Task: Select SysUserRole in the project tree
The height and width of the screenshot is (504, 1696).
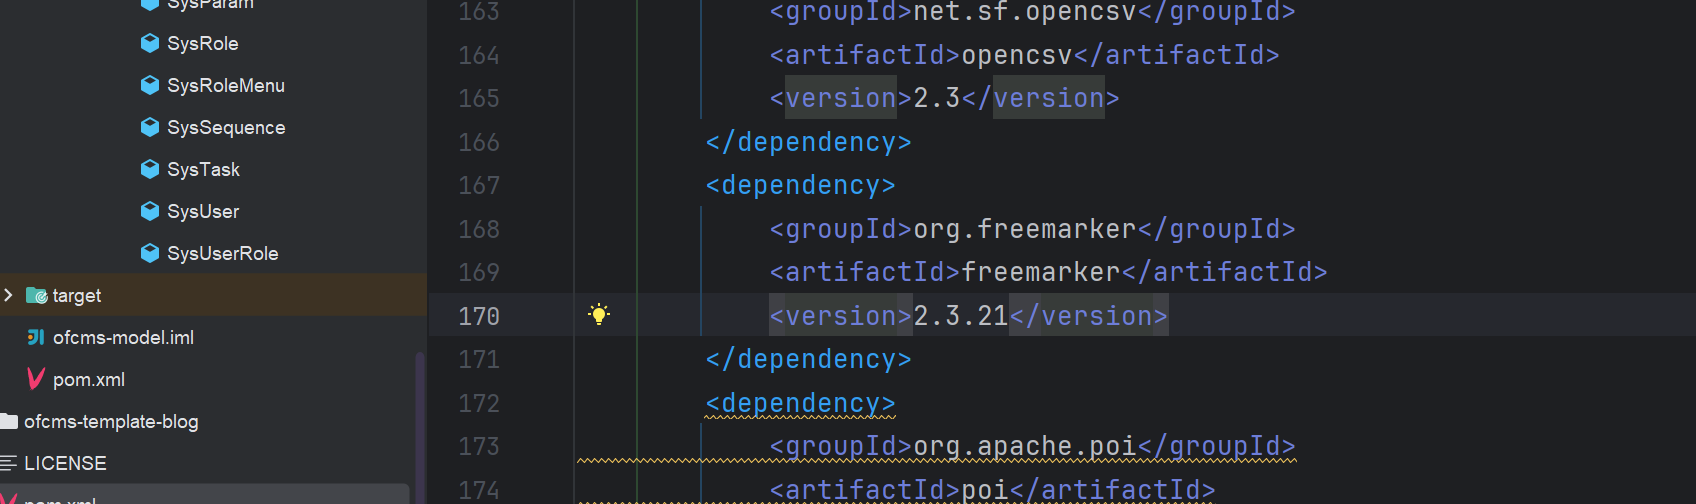Action: click(222, 254)
